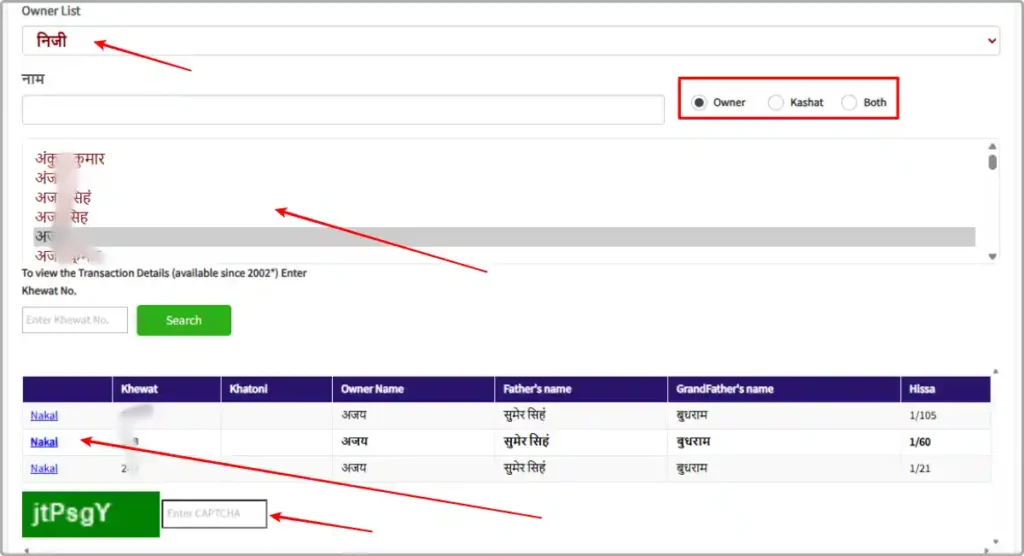The height and width of the screenshot is (556, 1024).
Task: Select the Both radio button
Action: pyautogui.click(x=849, y=102)
